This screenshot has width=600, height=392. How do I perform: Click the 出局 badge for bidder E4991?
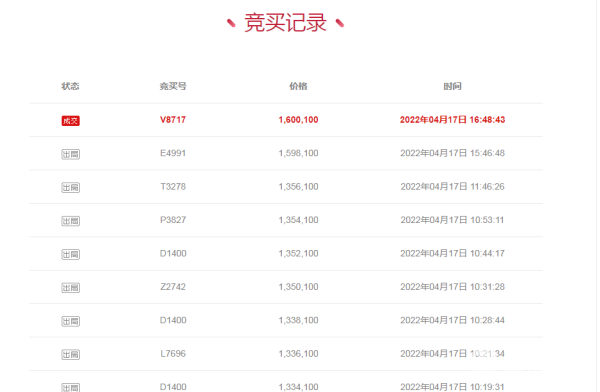70,154
